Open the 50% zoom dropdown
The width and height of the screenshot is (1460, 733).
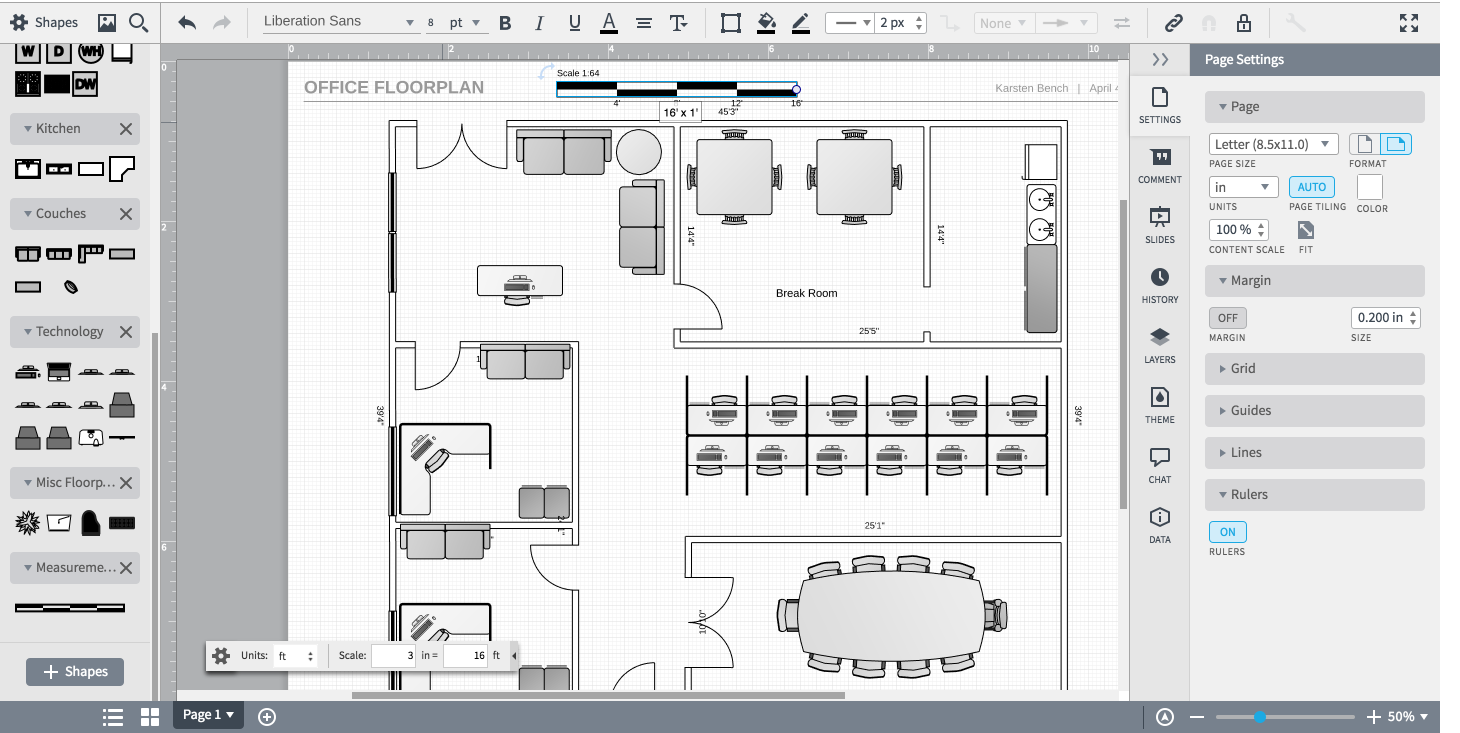[1407, 716]
